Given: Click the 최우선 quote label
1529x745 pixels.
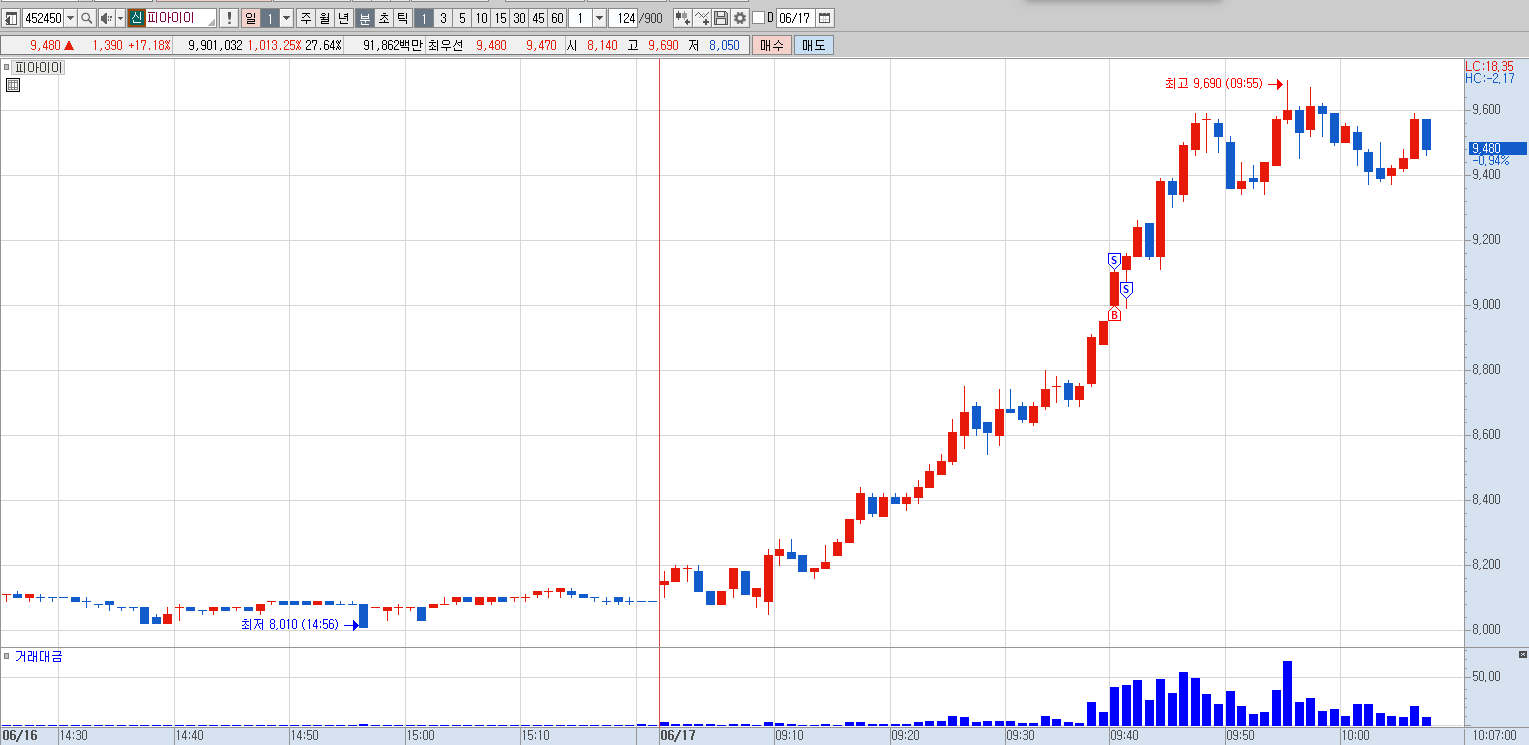Looking at the screenshot, I should click(446, 45).
